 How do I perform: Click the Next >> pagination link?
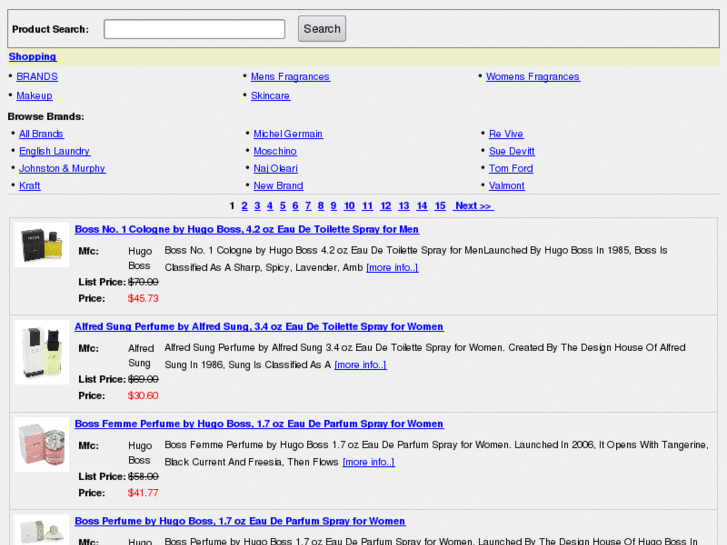(473, 206)
